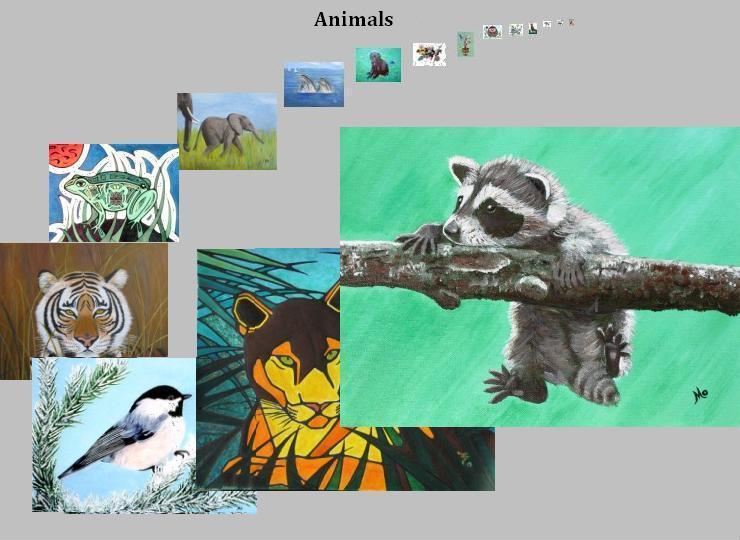Open the baby raccoon on branch painting
This screenshot has width=740, height=540.
point(540,277)
